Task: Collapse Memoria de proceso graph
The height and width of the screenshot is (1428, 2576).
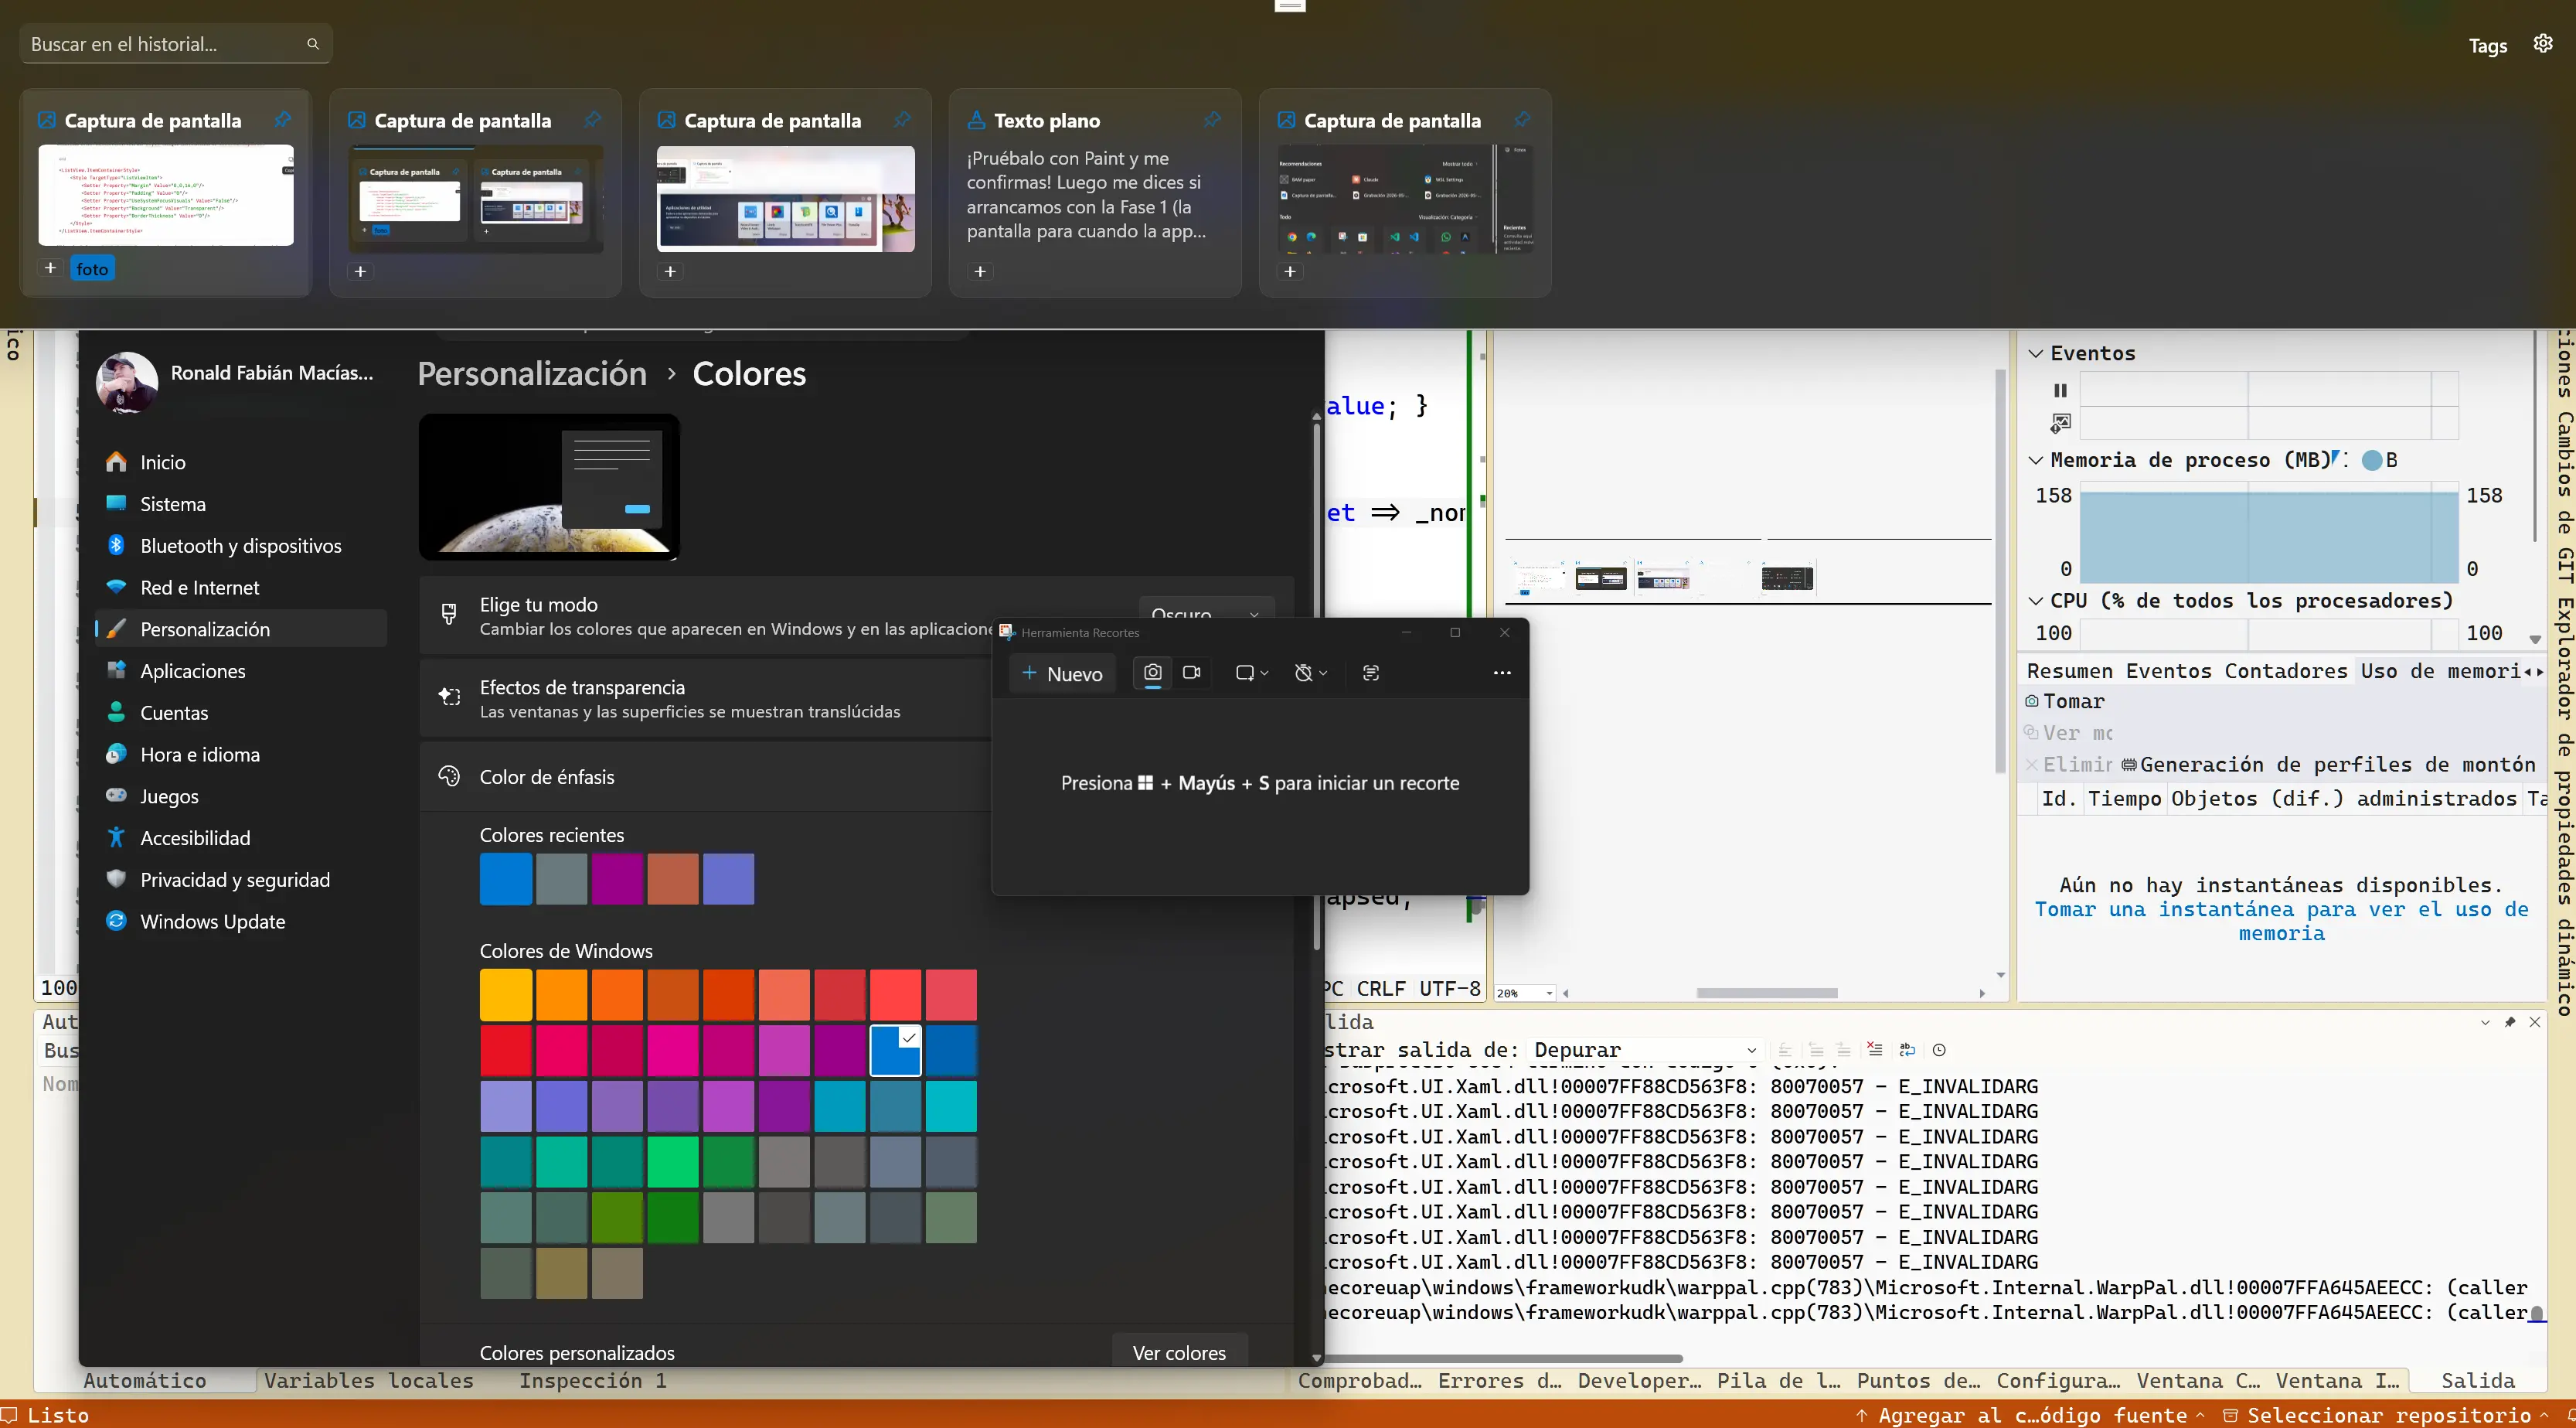Action: click(x=2035, y=460)
